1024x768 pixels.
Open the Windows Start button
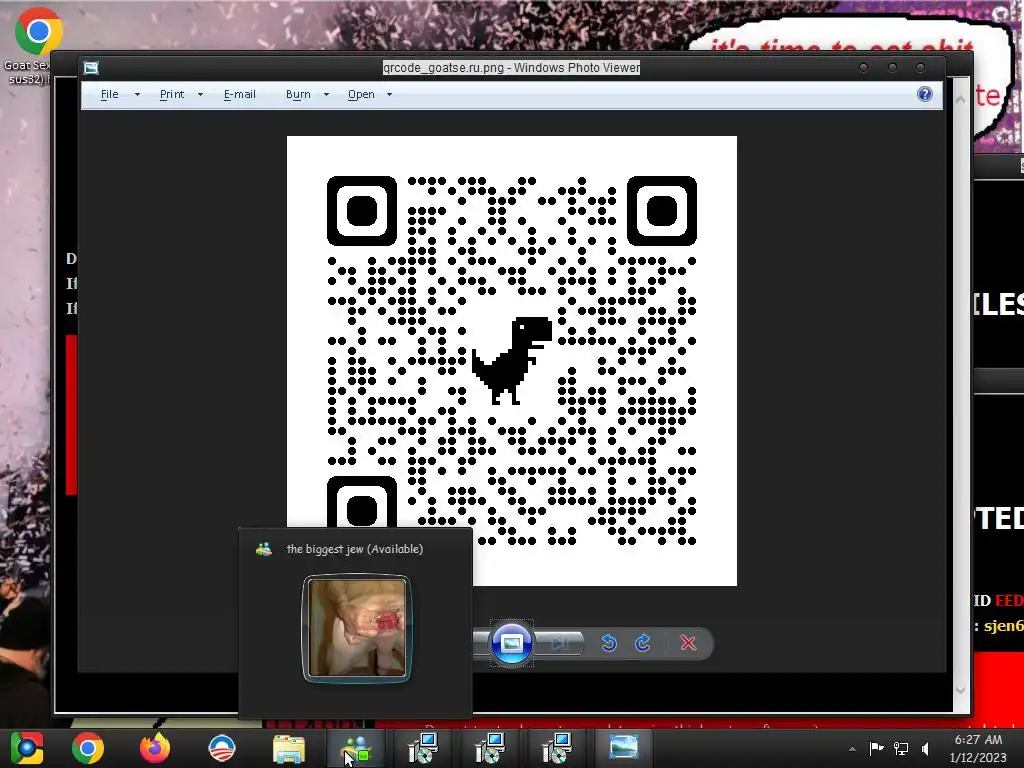pos(27,748)
